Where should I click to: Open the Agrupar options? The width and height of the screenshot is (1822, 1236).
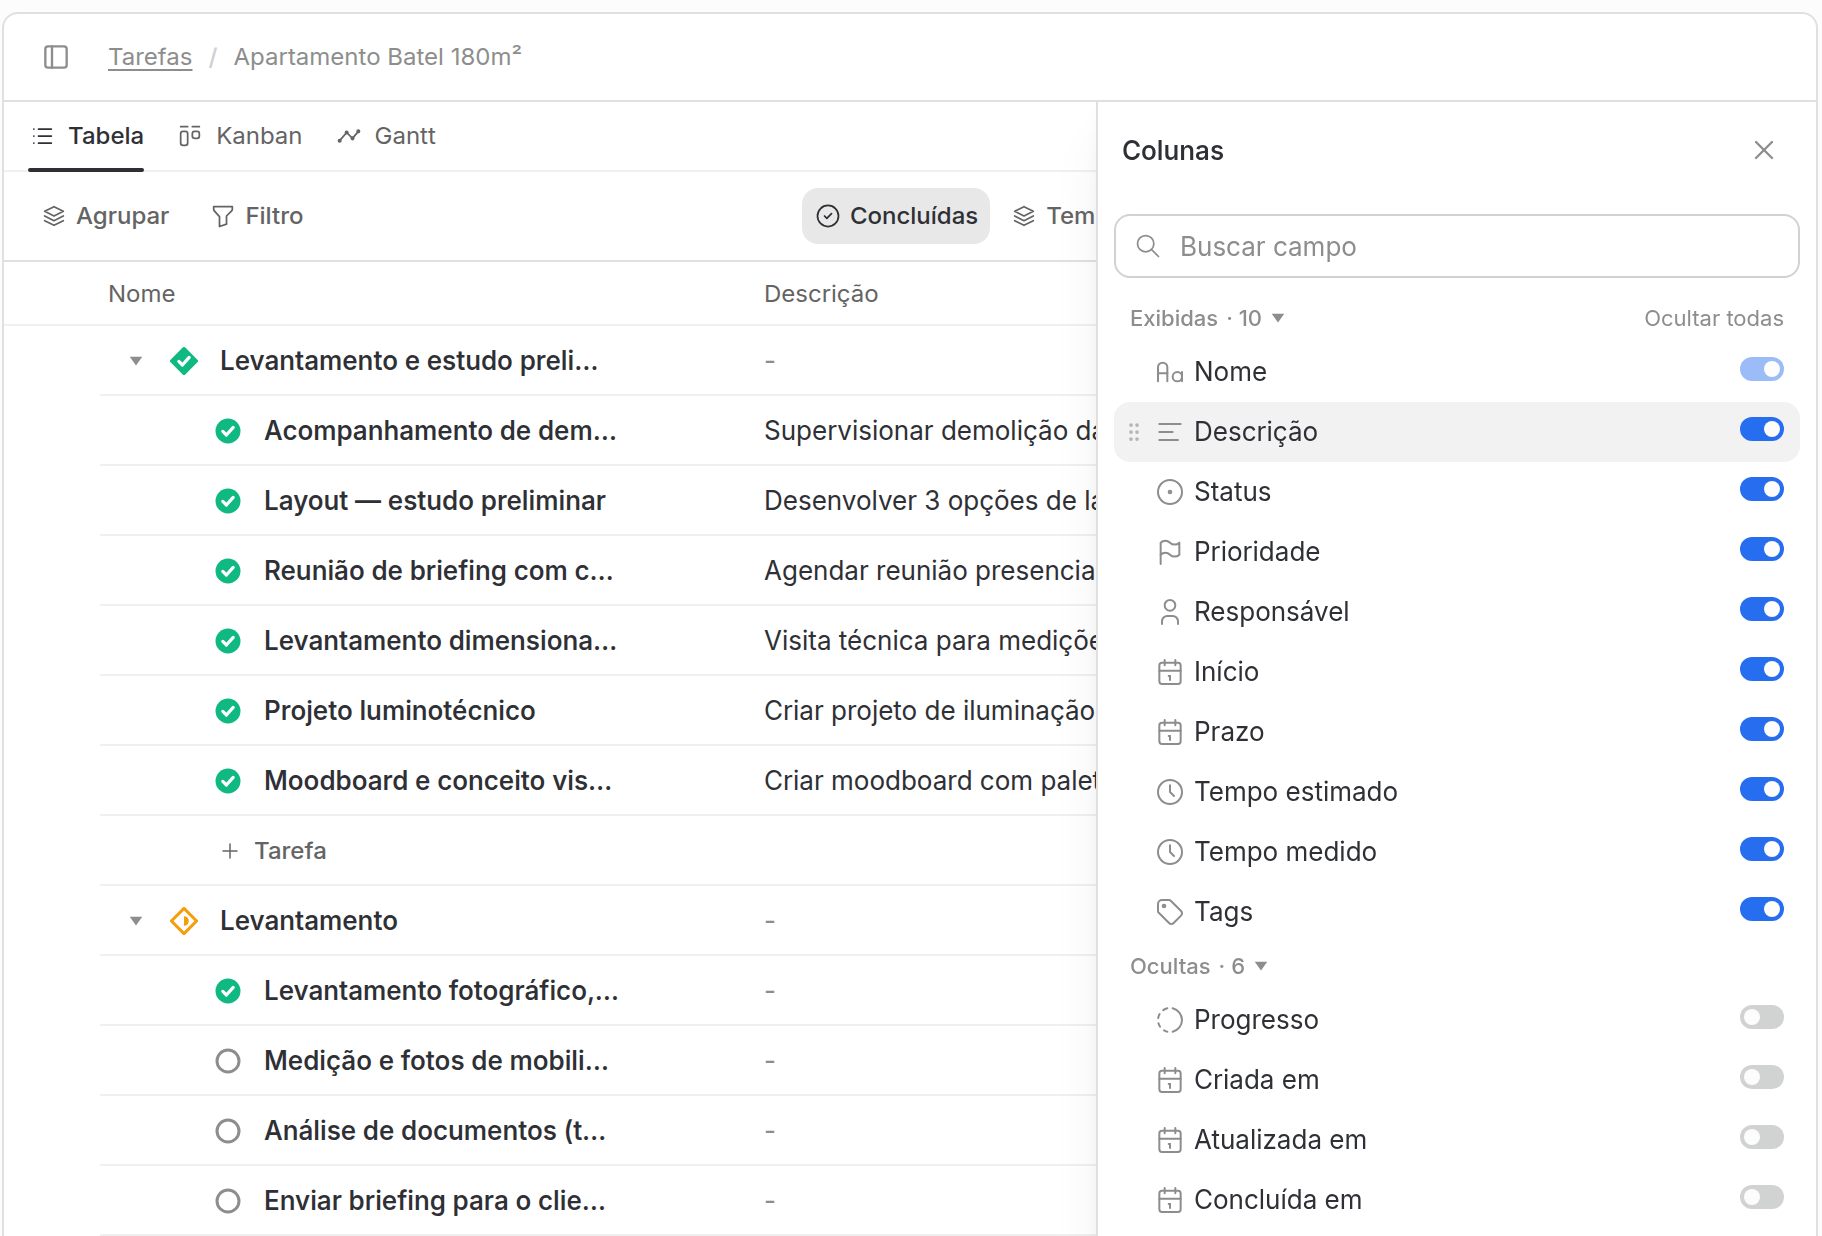click(106, 216)
